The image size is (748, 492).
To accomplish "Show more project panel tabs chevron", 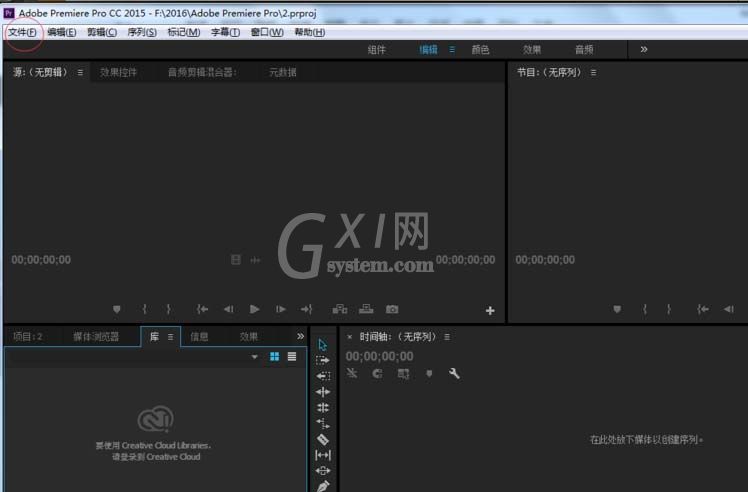I will (300, 336).
